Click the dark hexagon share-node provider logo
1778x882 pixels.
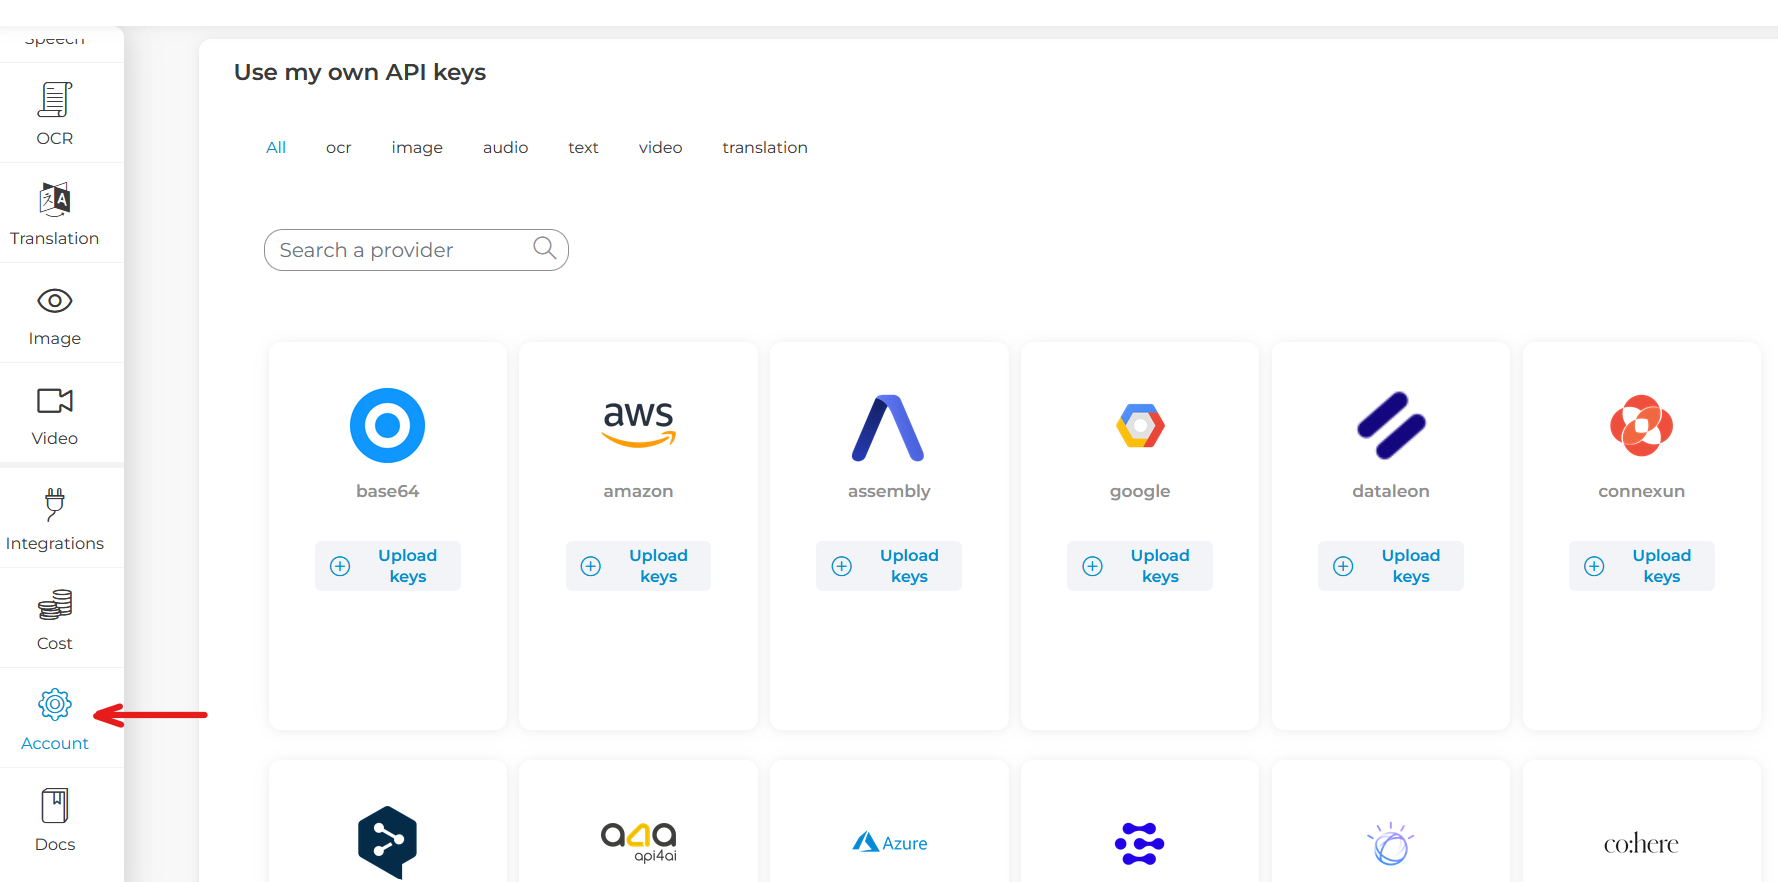coord(387,842)
